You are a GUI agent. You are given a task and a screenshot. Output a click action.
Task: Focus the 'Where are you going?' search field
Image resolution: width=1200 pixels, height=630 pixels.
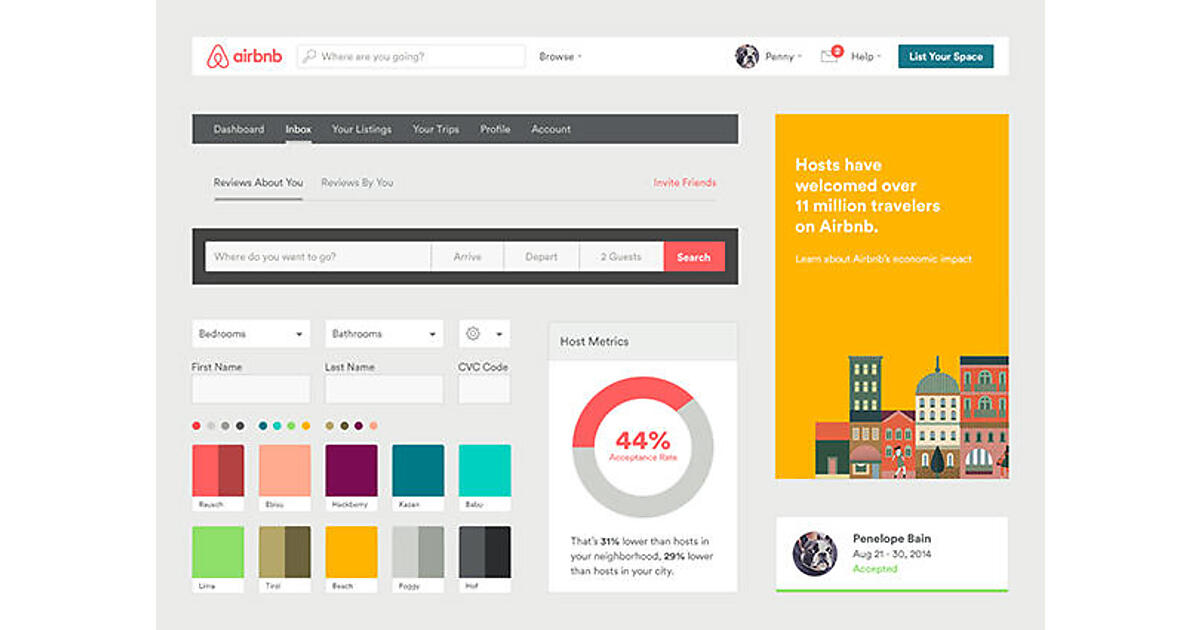coord(411,57)
